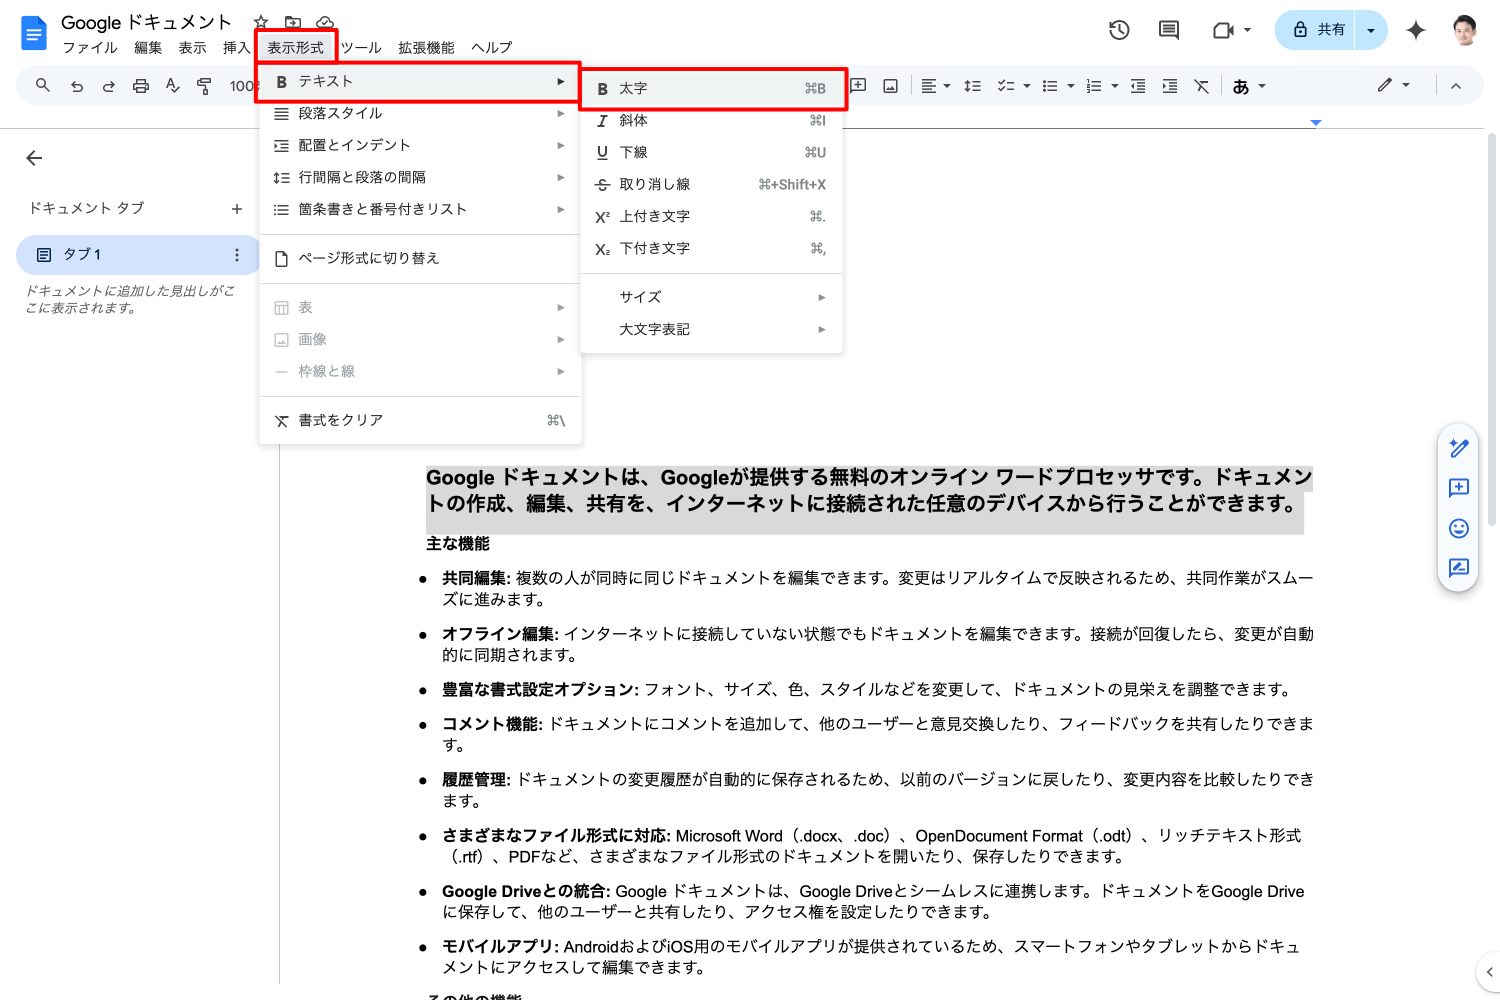Open the user account avatar
Viewport: 1500px width, 1000px height.
coord(1465,30)
